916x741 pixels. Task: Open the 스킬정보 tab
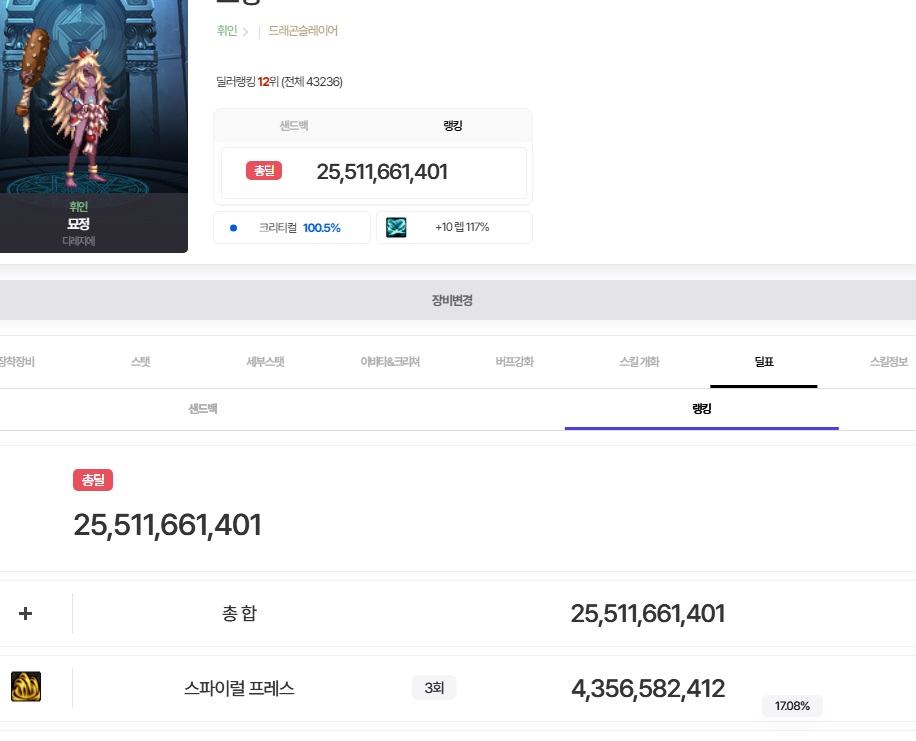coord(889,362)
